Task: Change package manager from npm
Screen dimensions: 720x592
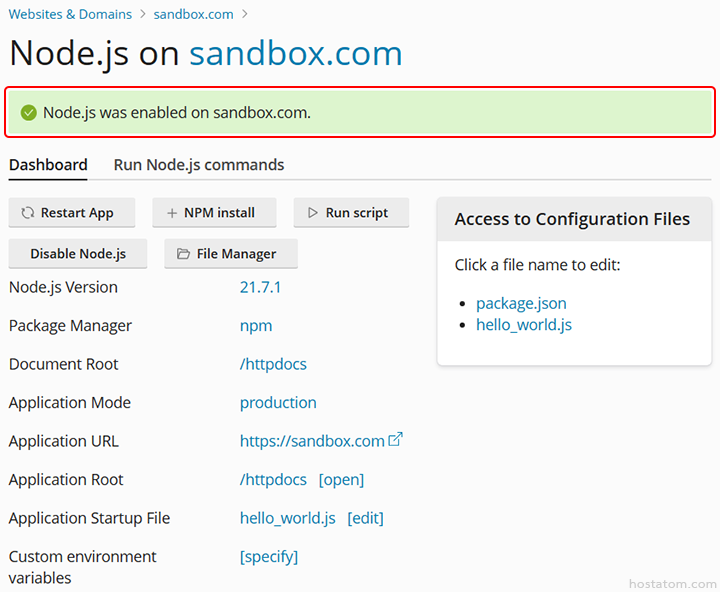Action: 256,326
